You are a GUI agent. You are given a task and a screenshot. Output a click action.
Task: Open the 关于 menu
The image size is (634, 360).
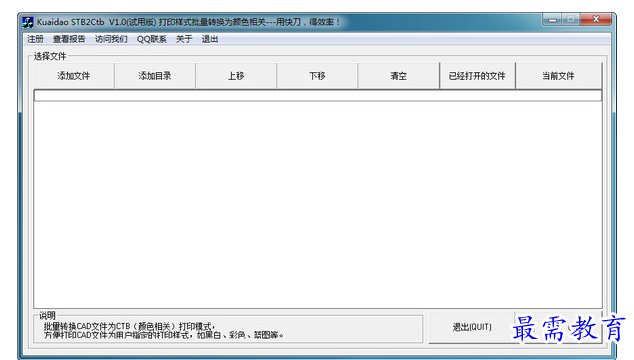pyautogui.click(x=184, y=39)
